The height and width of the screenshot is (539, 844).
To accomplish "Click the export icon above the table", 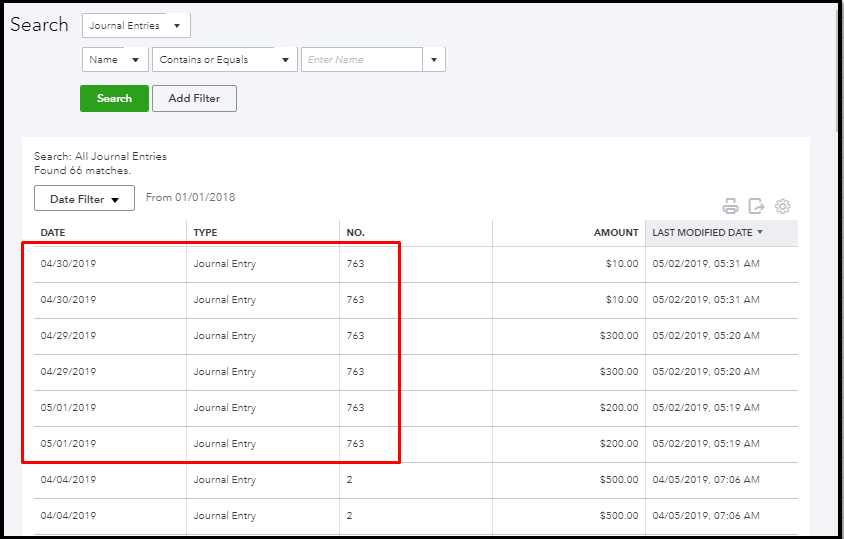I will tap(757, 206).
